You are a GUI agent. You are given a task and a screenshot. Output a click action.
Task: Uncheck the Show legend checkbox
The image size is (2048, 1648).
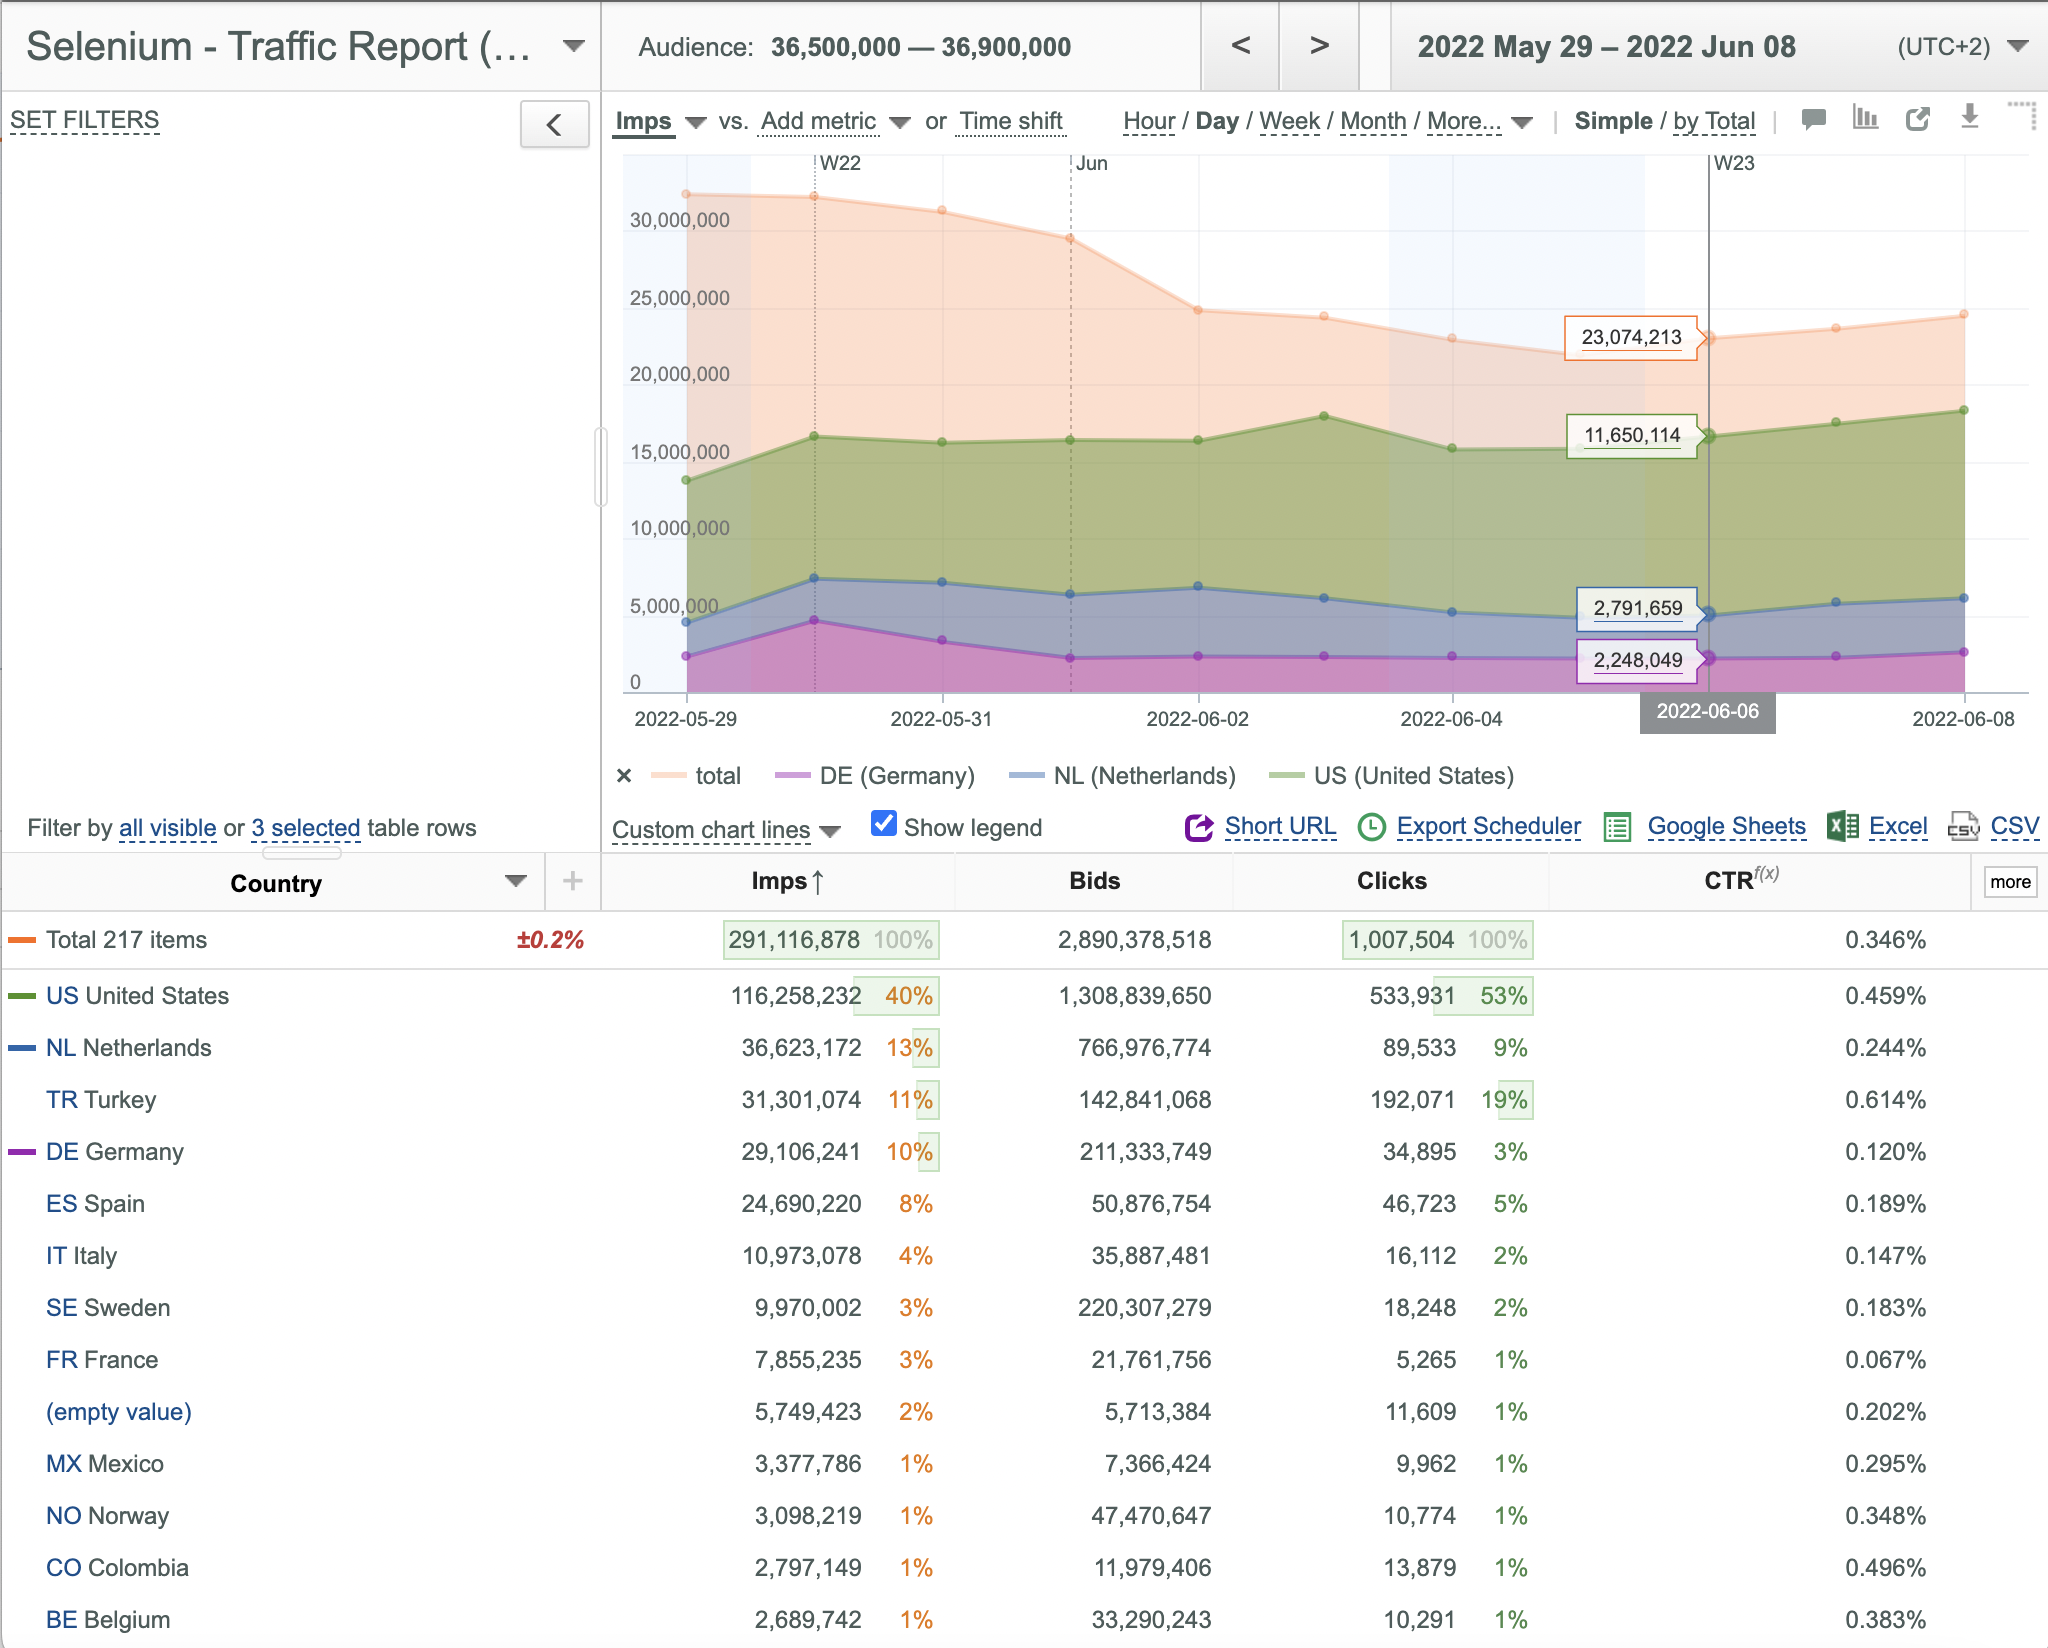point(883,824)
